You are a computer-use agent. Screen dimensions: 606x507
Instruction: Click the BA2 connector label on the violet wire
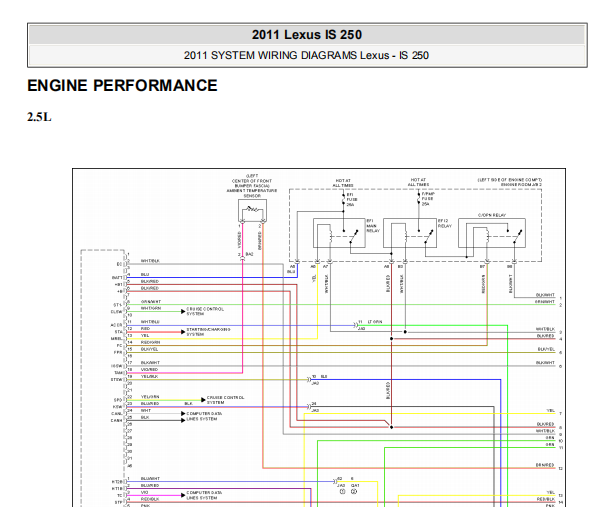249,254
